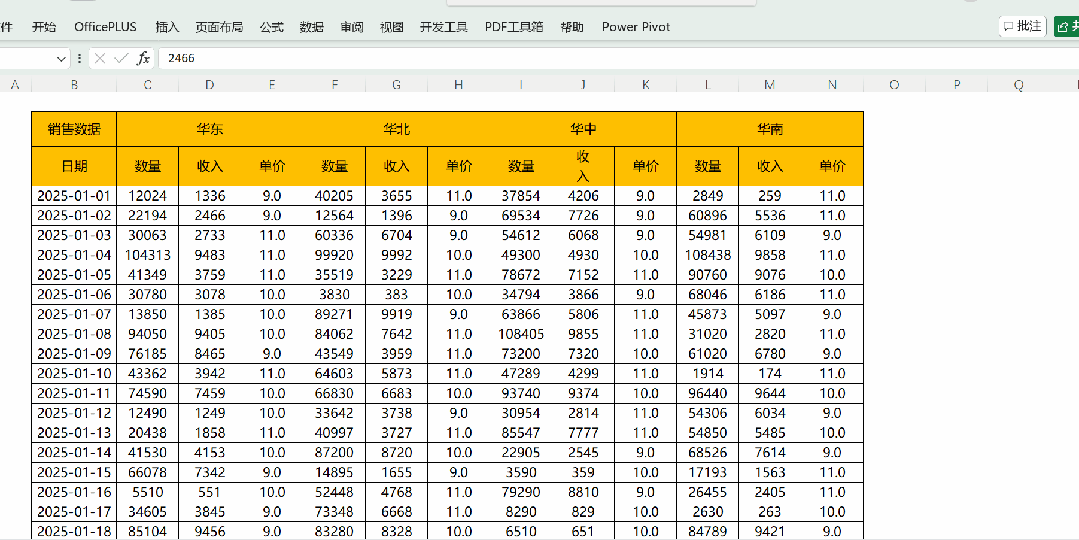Select the 公式 ribbon tab
The width and height of the screenshot is (1079, 540).
point(271,27)
